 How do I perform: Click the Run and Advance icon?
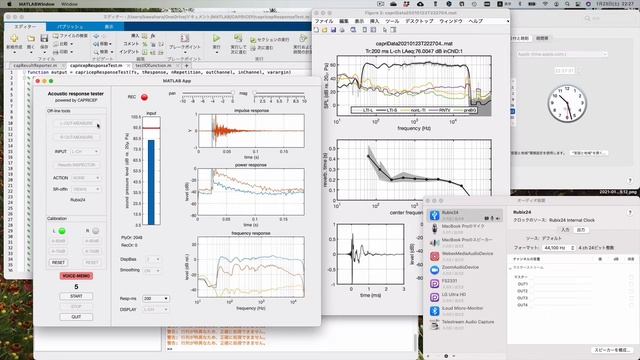238,38
